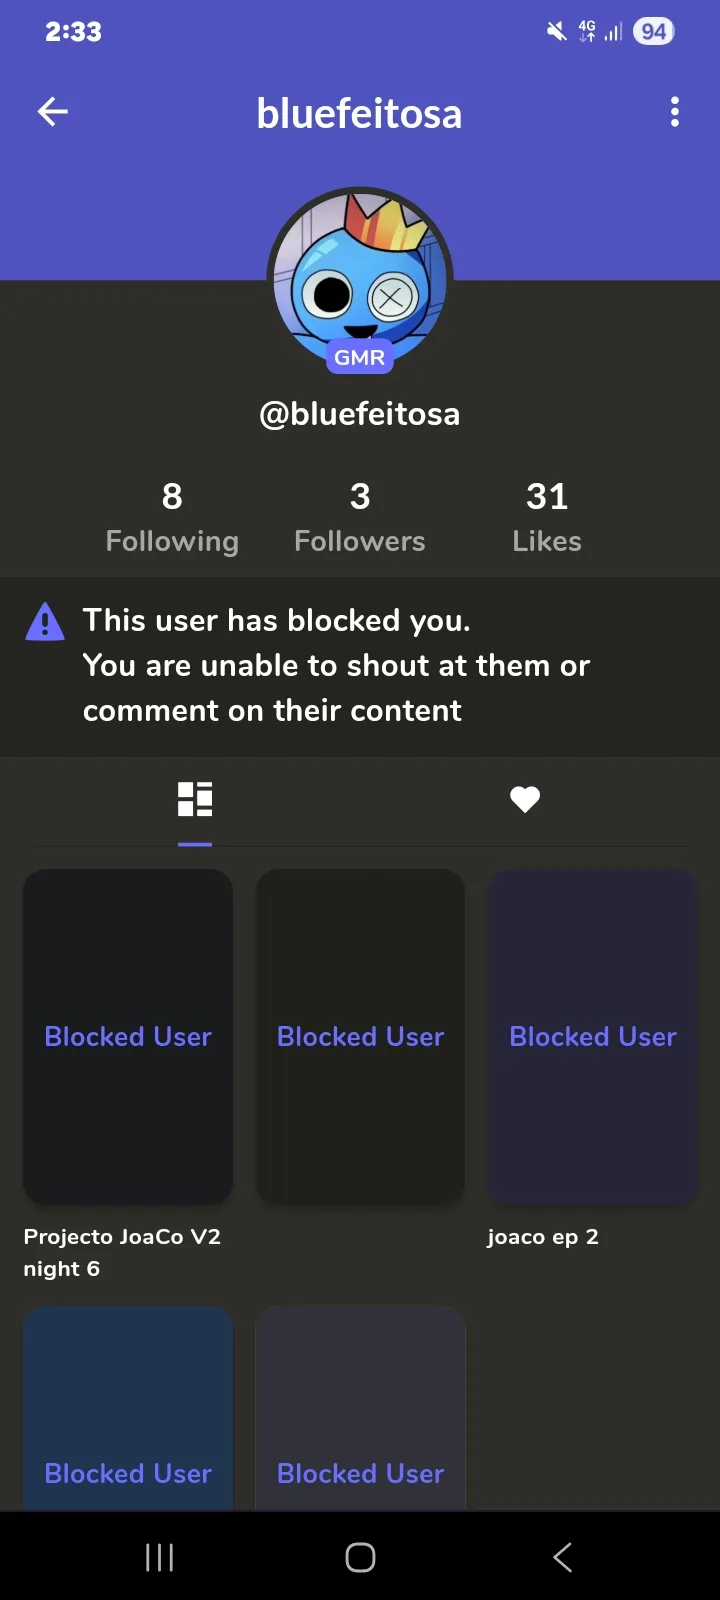Image resolution: width=720 pixels, height=1600 pixels.
Task: Switch to the liked heart tab
Action: click(x=525, y=800)
